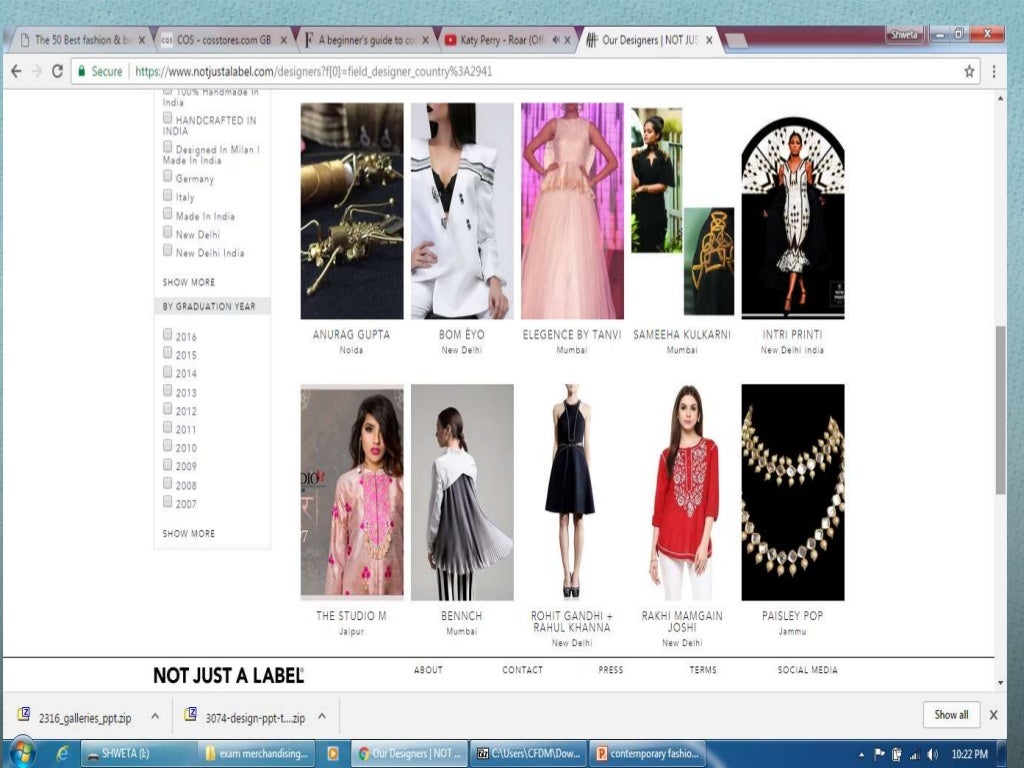Switch to contemporary fashio... PowerPoint taskbar item

[648, 754]
